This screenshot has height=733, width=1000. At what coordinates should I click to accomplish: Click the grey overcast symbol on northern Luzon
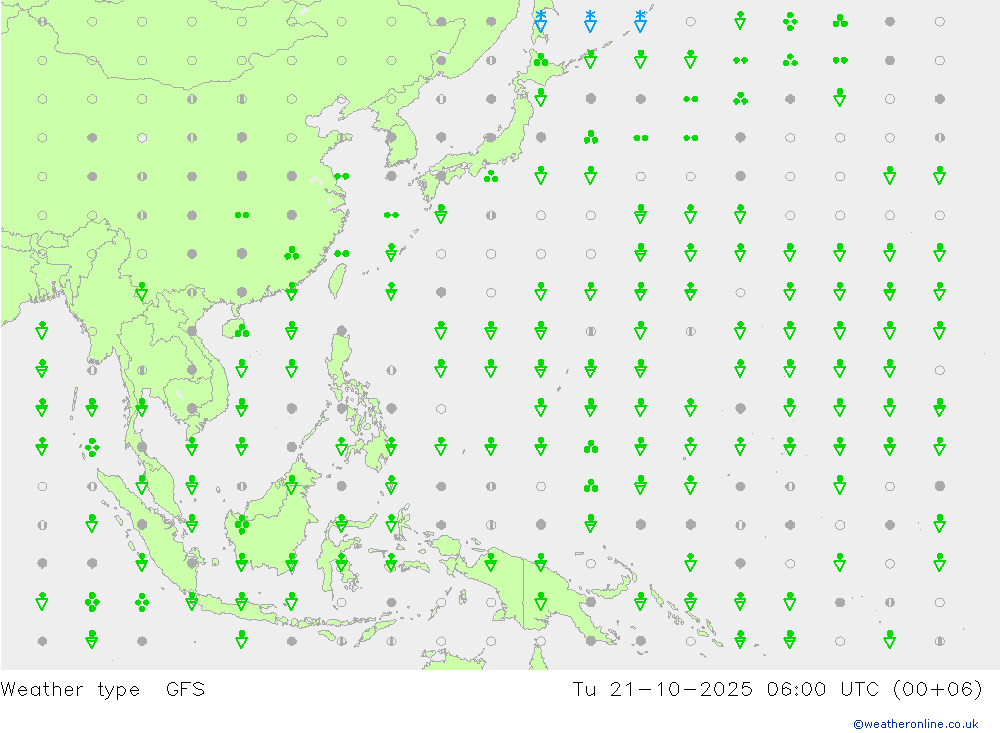click(342, 331)
